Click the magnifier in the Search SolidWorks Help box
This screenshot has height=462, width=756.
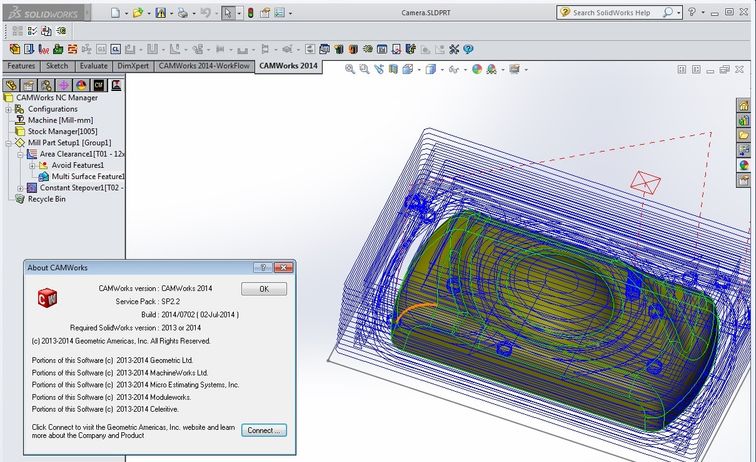(667, 13)
